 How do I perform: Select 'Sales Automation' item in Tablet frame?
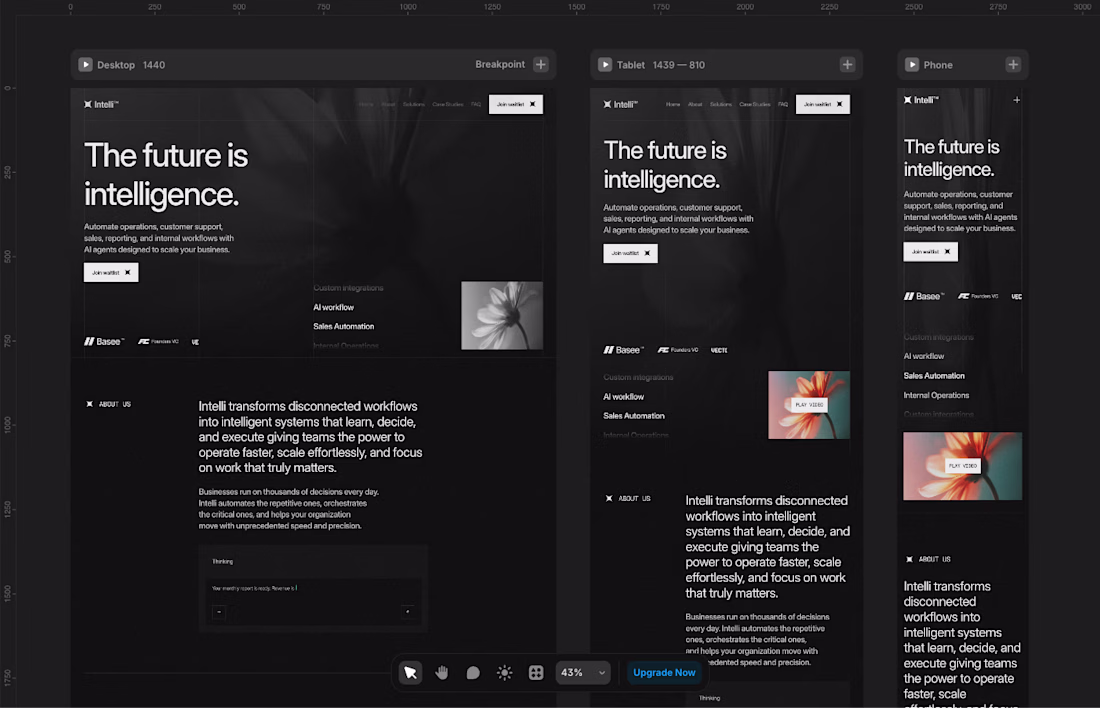tap(633, 415)
